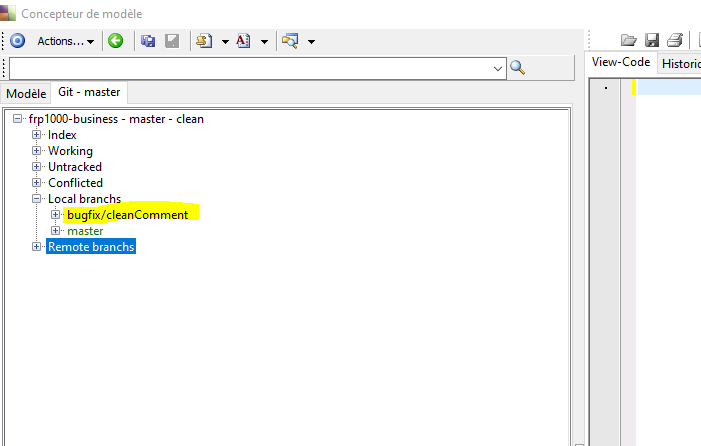Image resolution: width=701 pixels, height=446 pixels.
Task: Select the Local branchs tree item
Action: (84, 199)
